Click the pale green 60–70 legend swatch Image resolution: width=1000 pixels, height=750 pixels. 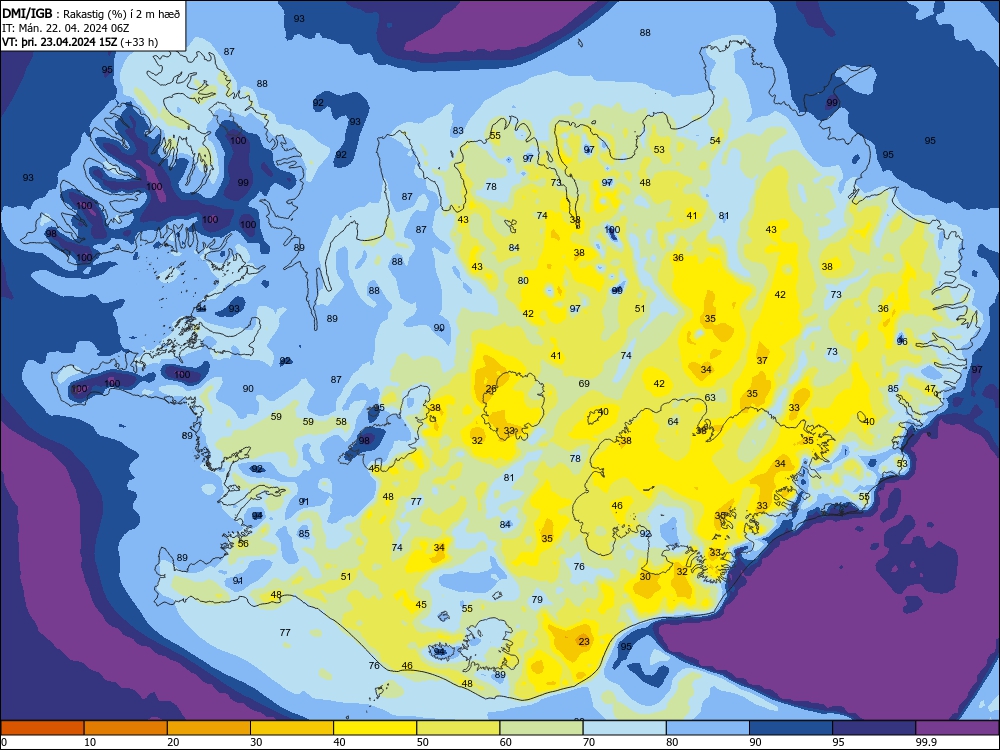pos(541,728)
